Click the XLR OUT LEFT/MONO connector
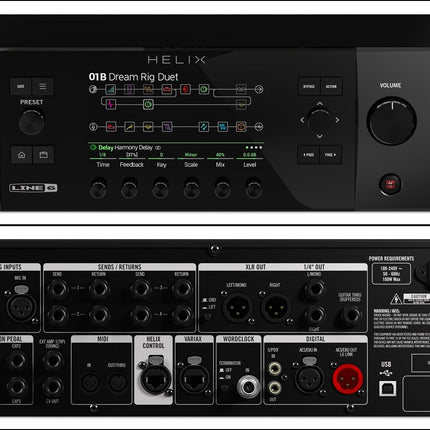 click(x=237, y=307)
